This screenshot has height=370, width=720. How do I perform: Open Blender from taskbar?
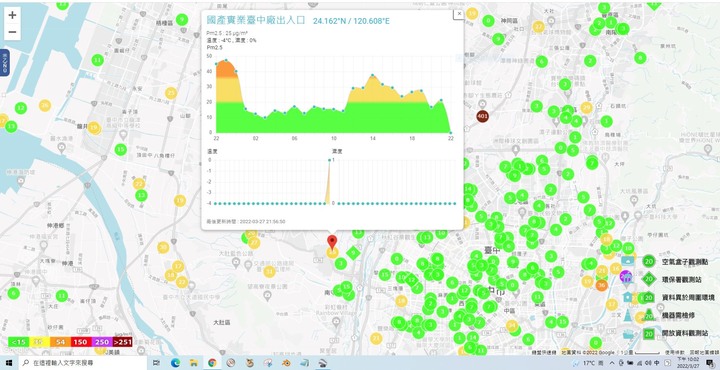coord(286,363)
